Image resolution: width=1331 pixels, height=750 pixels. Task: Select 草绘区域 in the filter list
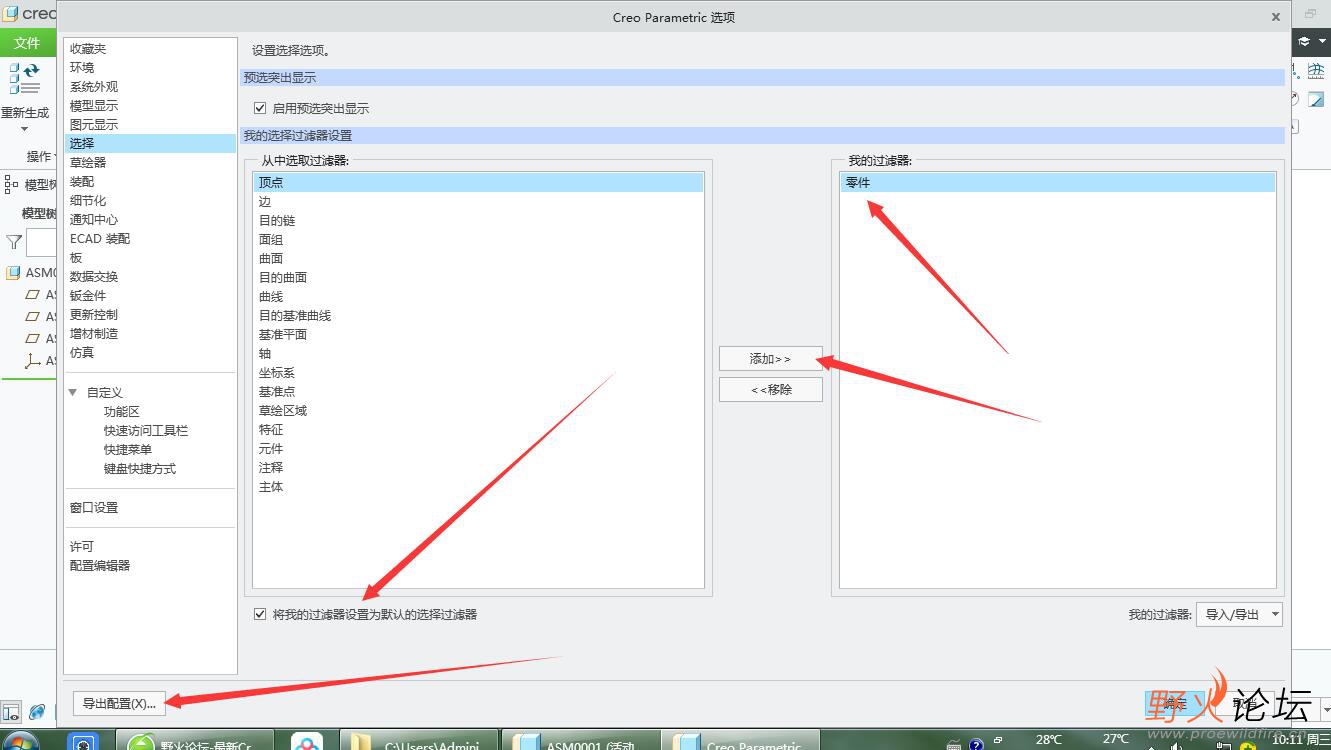tap(478, 410)
